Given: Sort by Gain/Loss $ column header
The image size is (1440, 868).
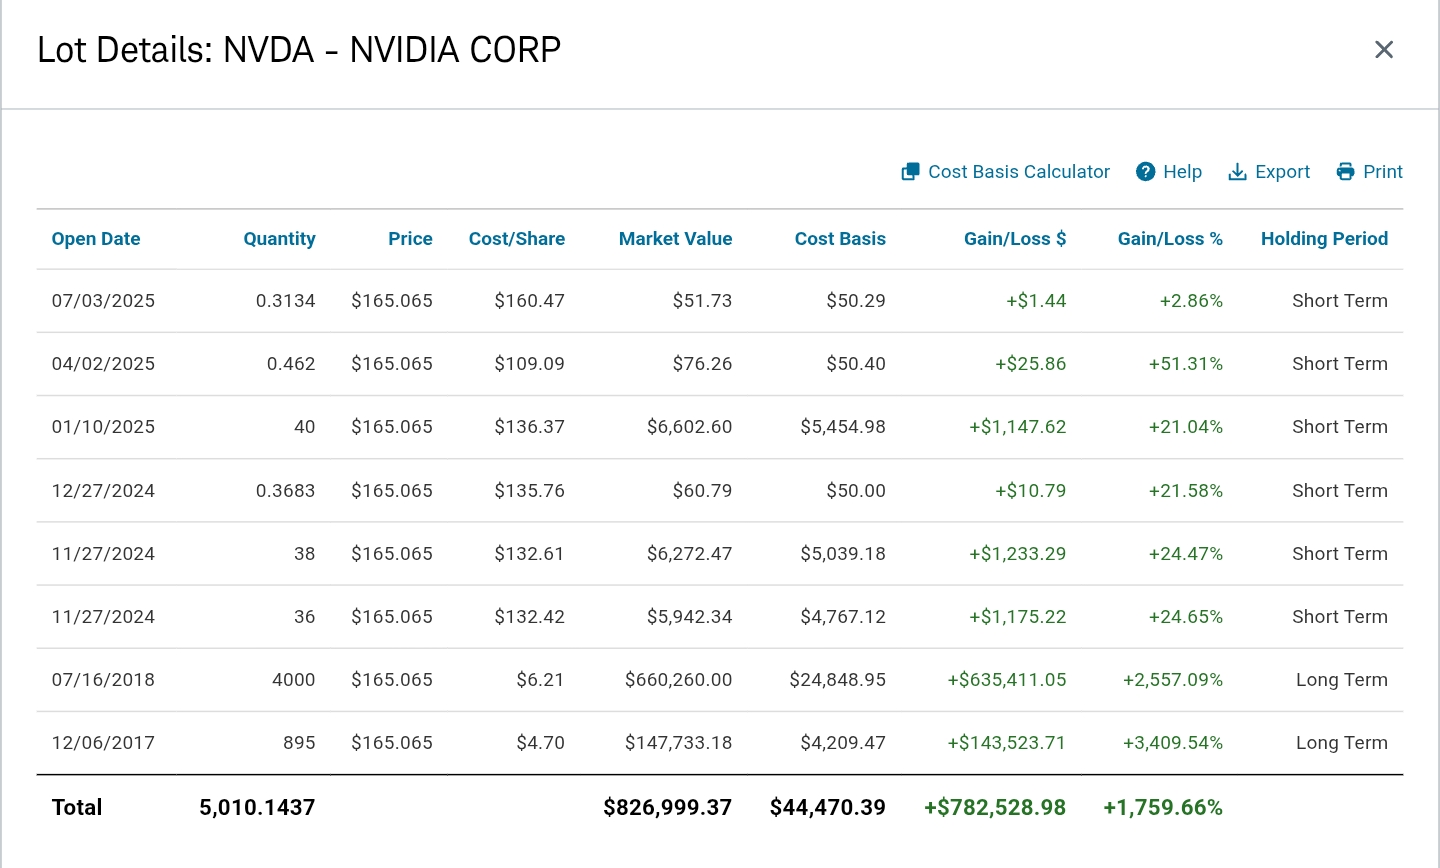Looking at the screenshot, I should click(1015, 239).
